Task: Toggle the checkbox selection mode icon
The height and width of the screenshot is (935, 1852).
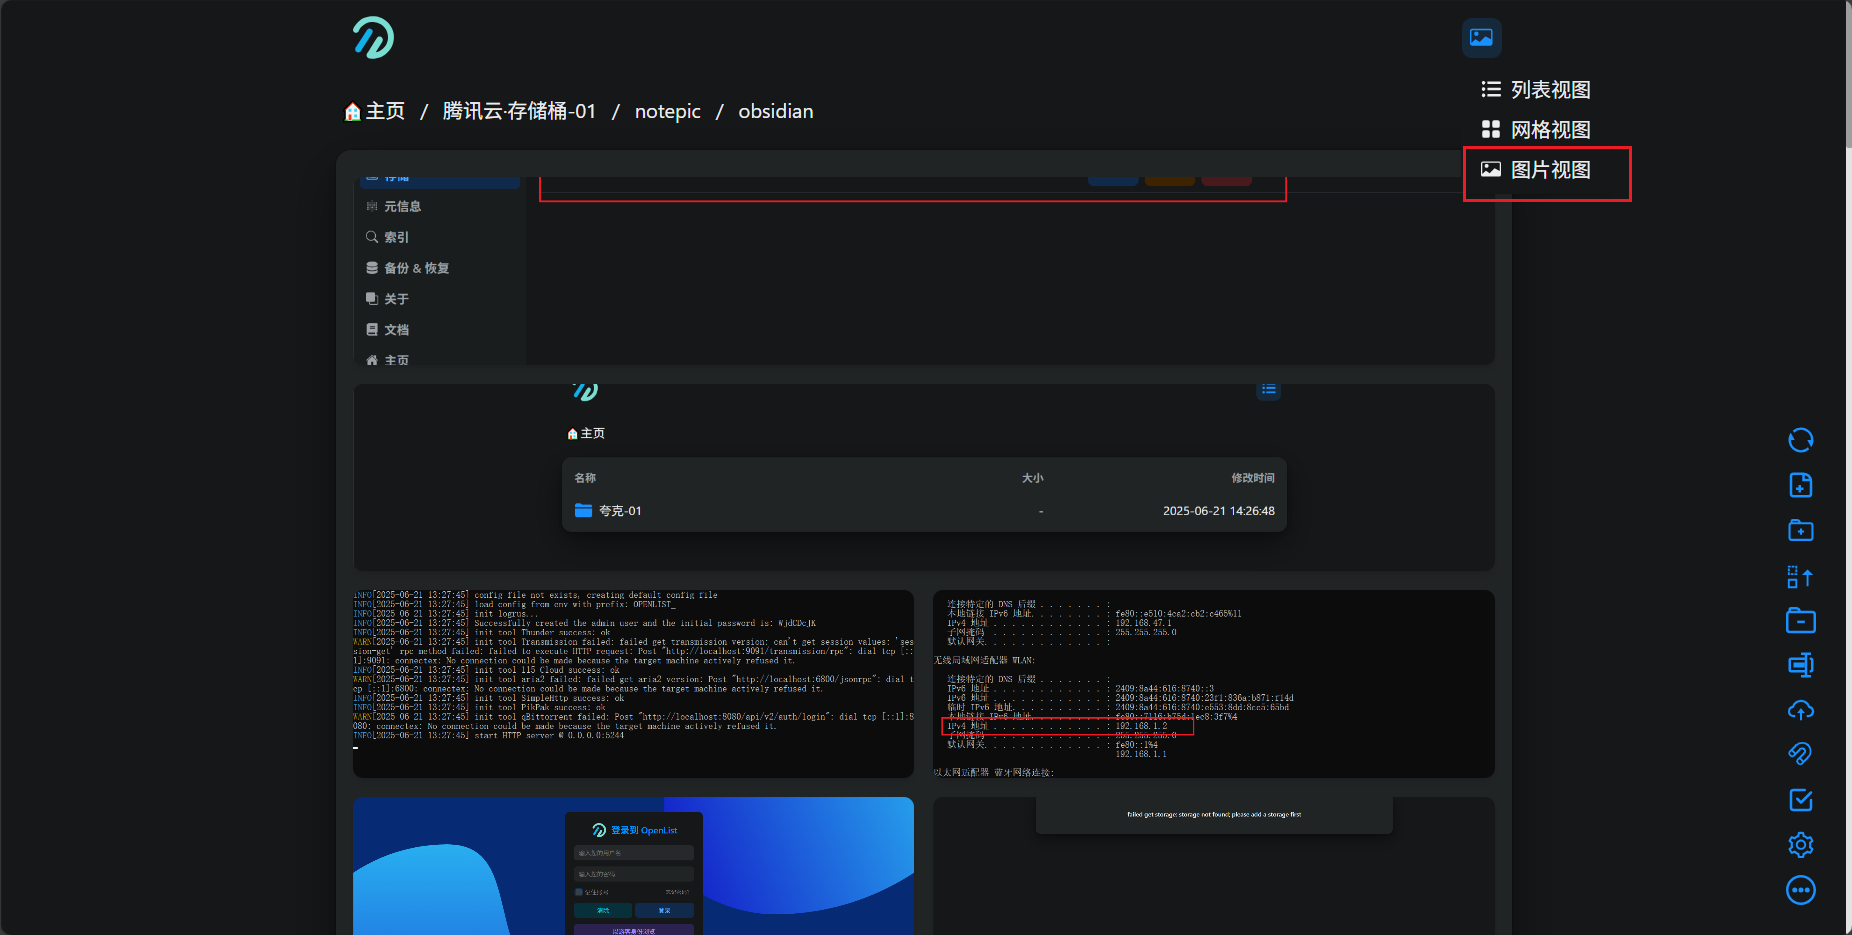Action: [1800, 800]
